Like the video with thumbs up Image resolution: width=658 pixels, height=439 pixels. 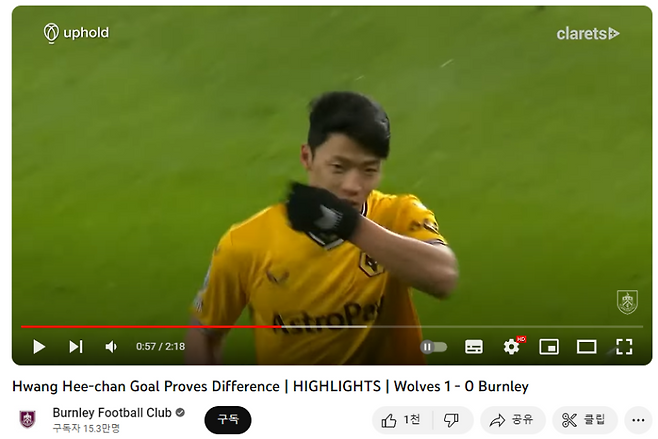[x=401, y=420]
